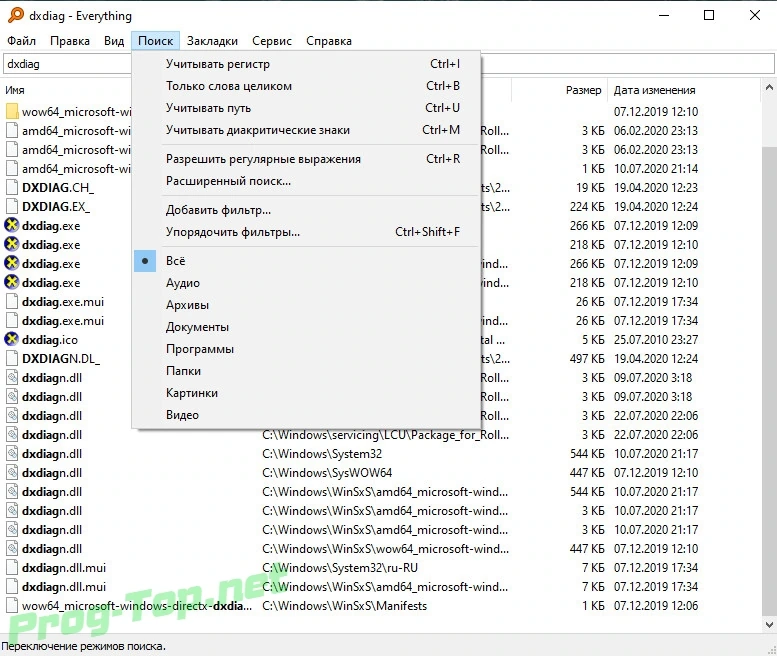777x656 pixels.
Task: Click the dxdiag.ico DirectX icon
Action: pos(12,339)
